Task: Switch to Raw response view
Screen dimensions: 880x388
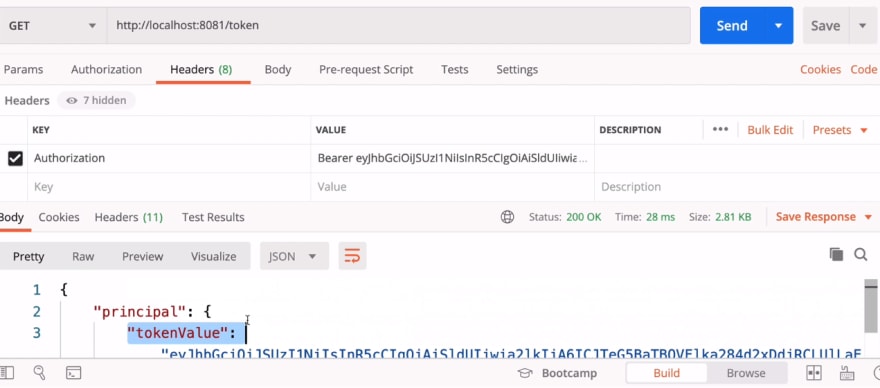Action: pyautogui.click(x=83, y=256)
